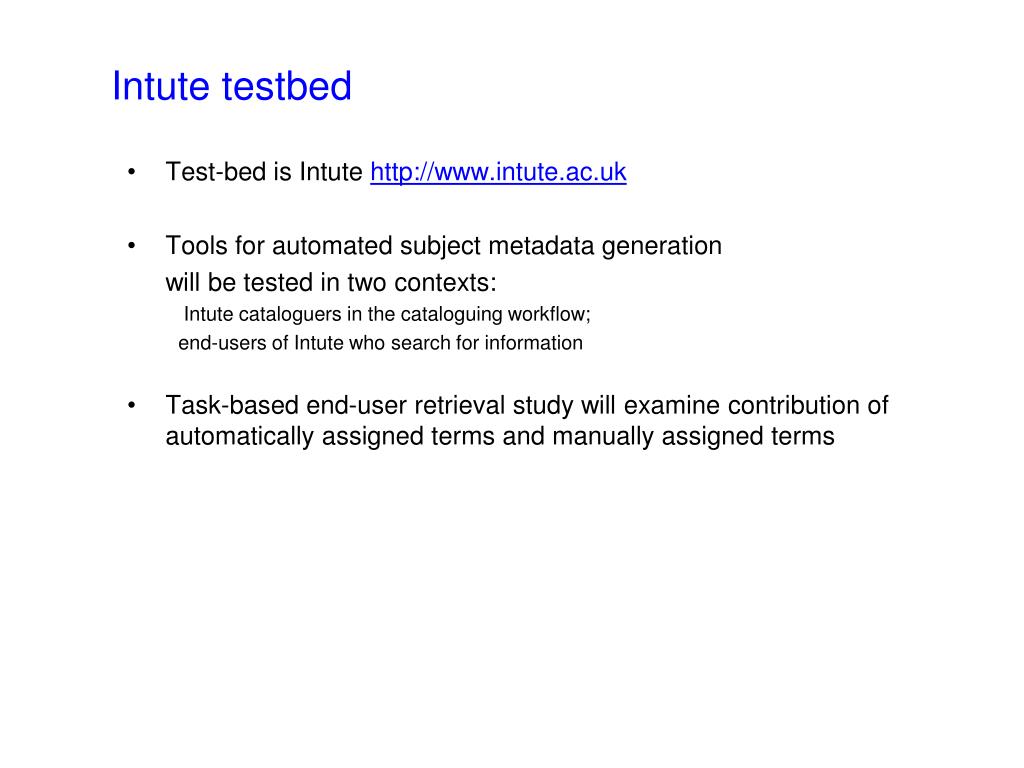Select the bullet marker before 'Tools for automated'
The image size is (1024, 768).
point(132,246)
